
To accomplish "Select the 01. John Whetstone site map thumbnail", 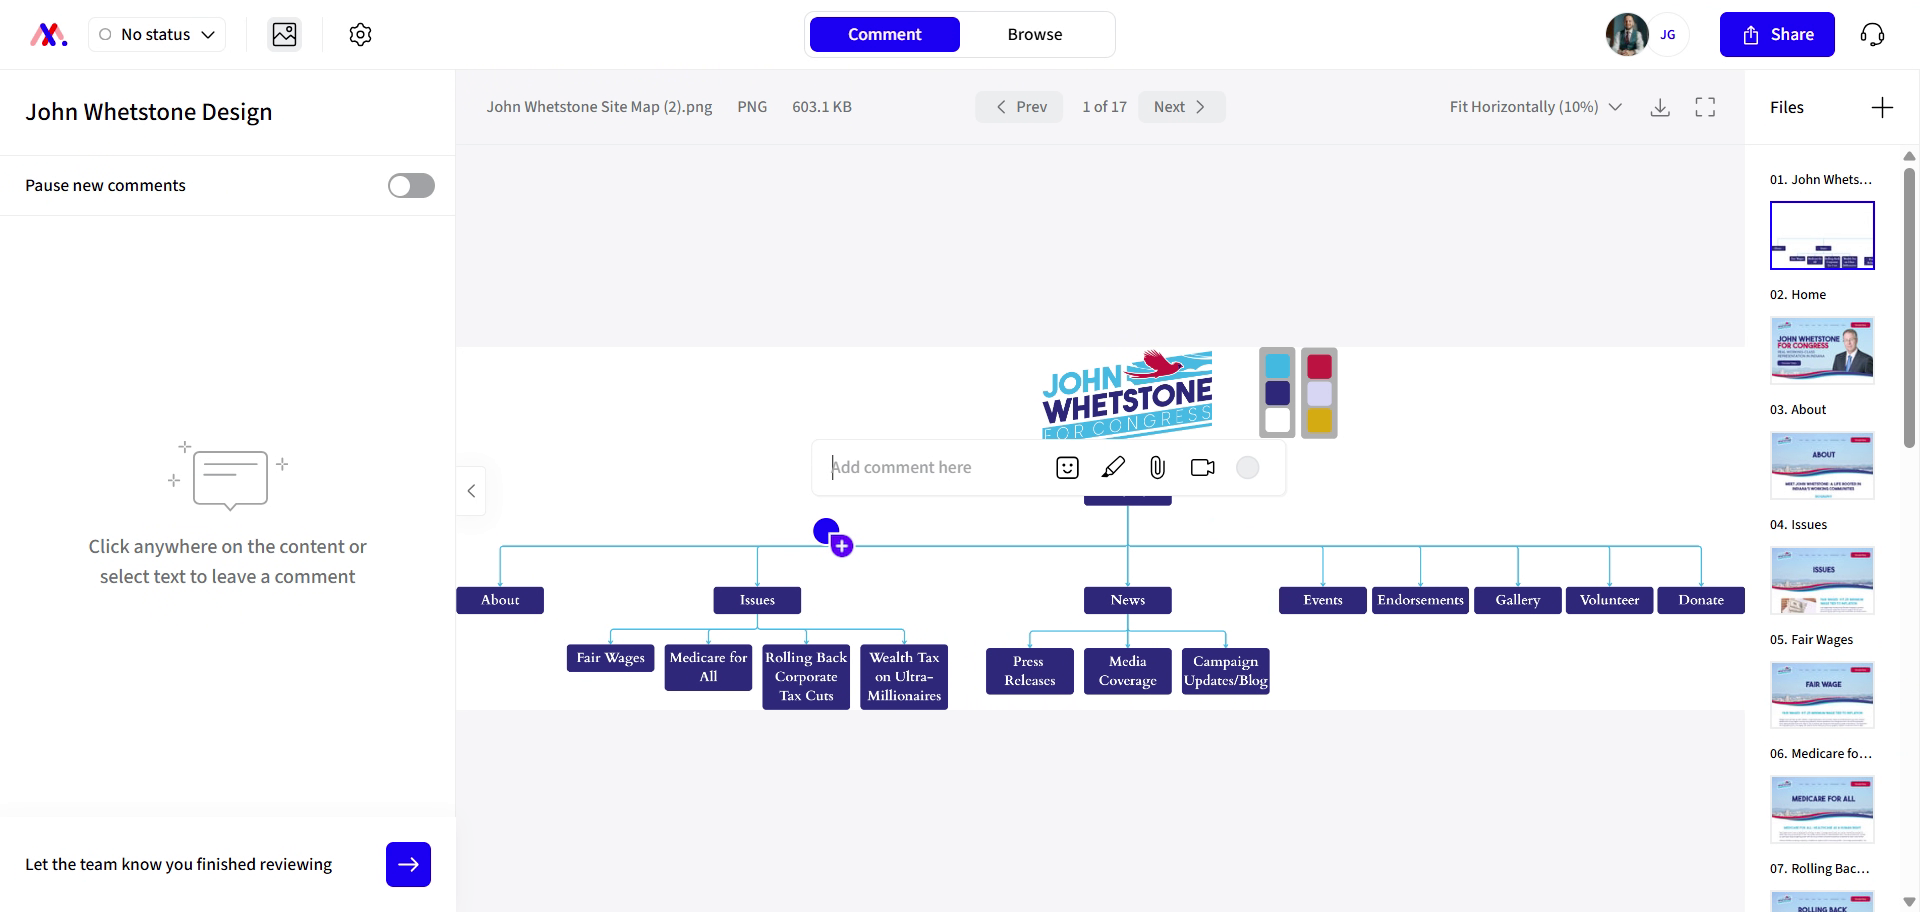I will click(x=1822, y=236).
